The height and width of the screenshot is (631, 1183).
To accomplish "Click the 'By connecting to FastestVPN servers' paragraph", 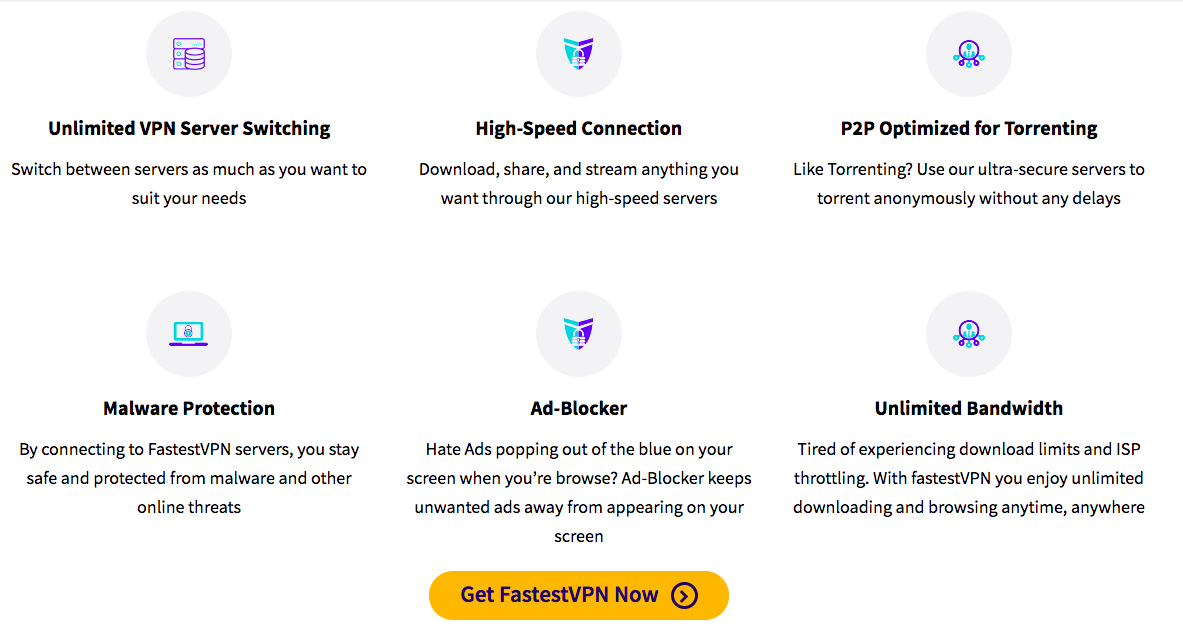I will (x=189, y=478).
